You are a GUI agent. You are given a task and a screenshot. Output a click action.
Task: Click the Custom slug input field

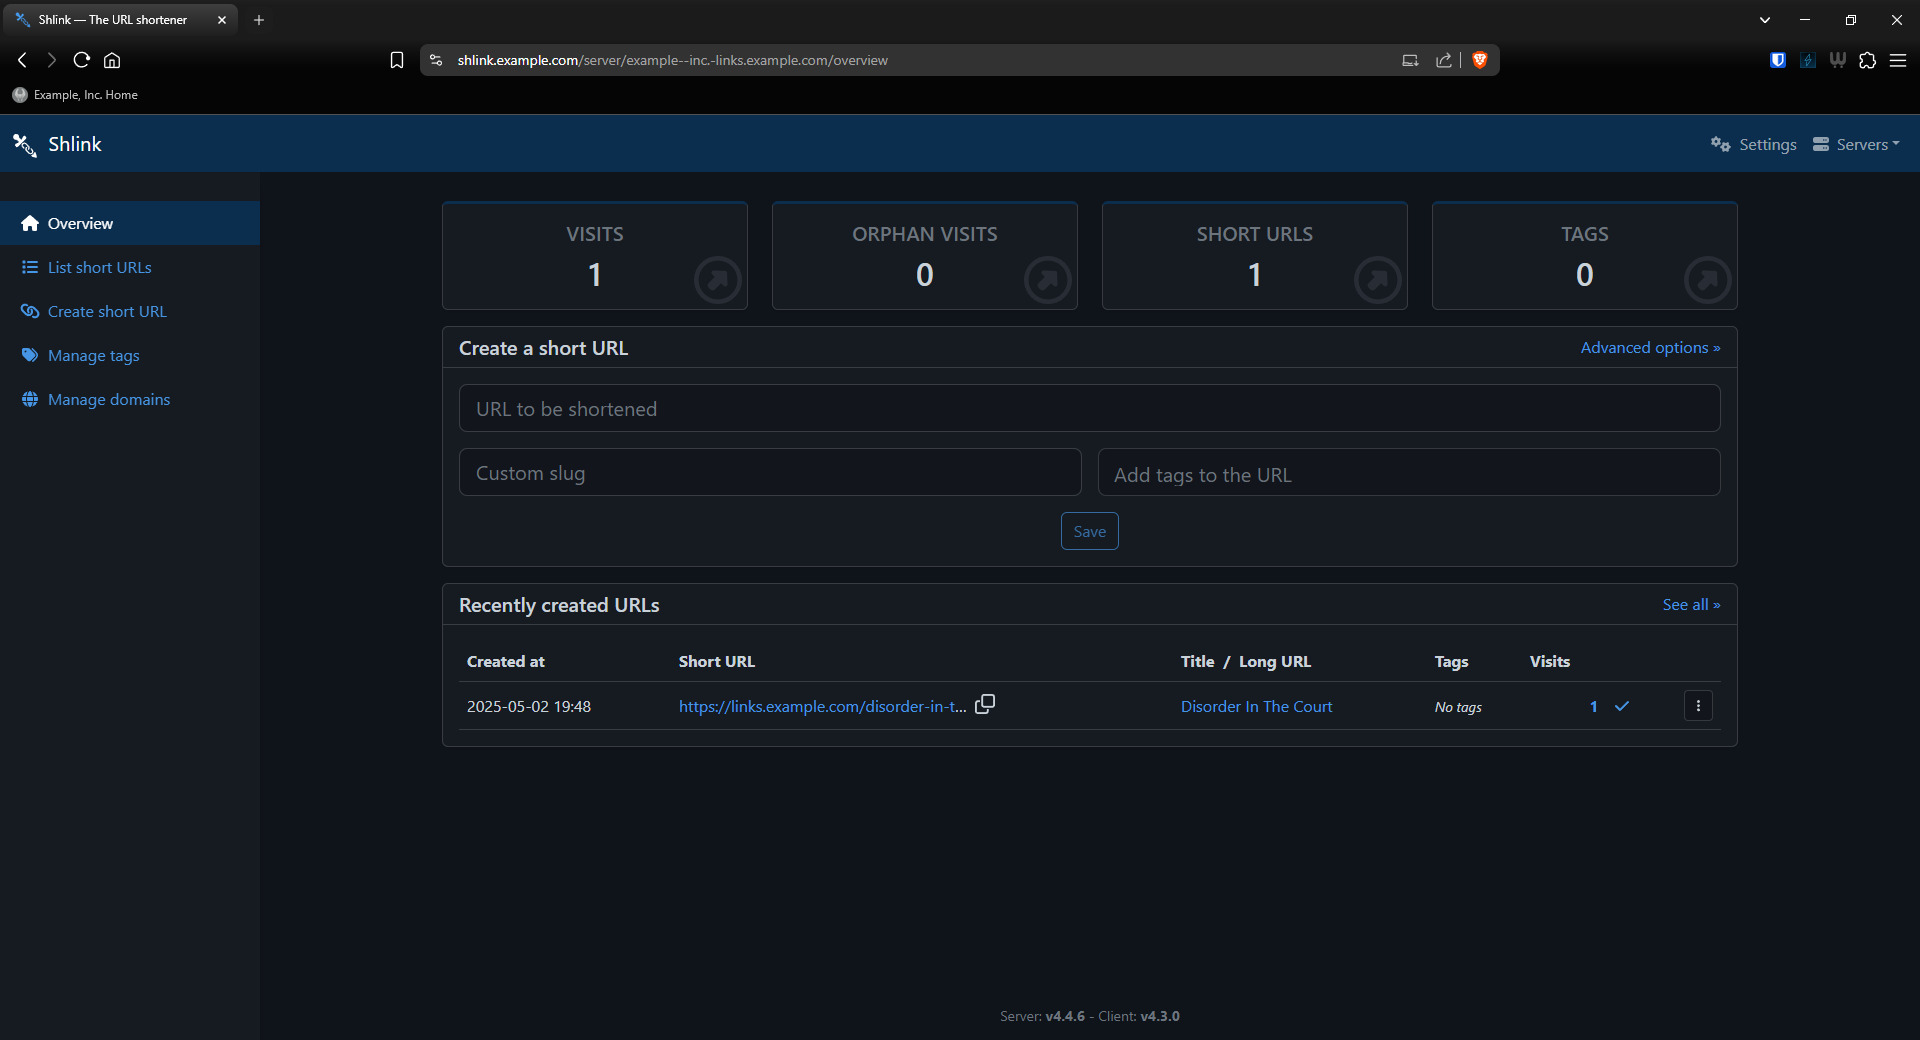pyautogui.click(x=769, y=472)
